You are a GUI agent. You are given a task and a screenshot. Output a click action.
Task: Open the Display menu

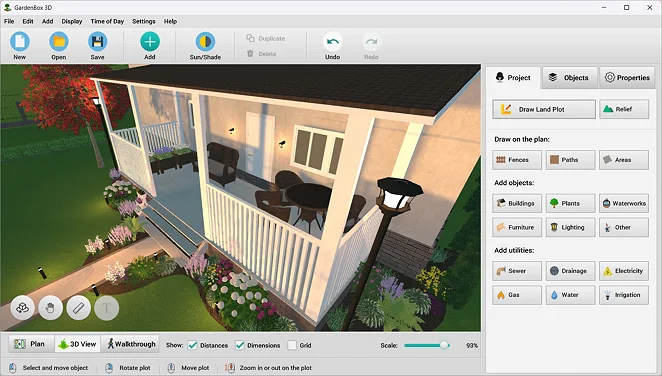click(x=72, y=21)
